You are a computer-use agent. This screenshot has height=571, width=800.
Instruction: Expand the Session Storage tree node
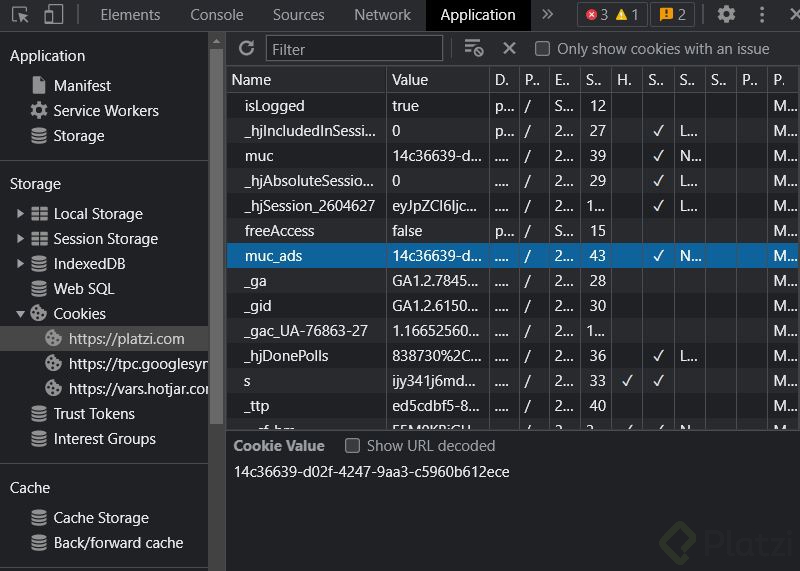tap(20, 239)
